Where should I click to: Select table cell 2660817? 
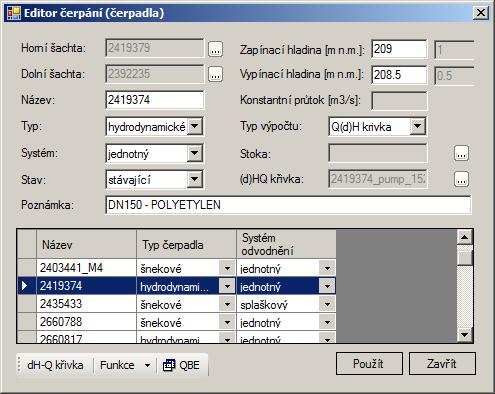pyautogui.click(x=86, y=337)
